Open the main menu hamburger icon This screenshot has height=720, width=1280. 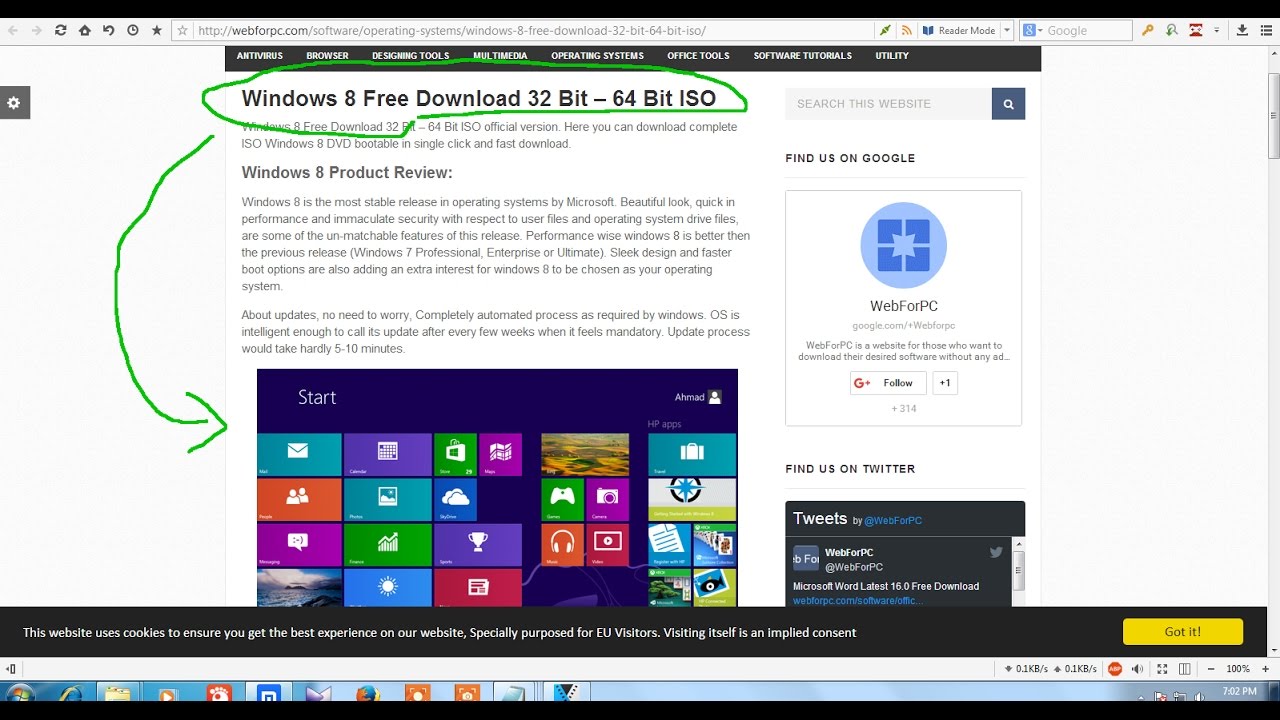point(1266,31)
